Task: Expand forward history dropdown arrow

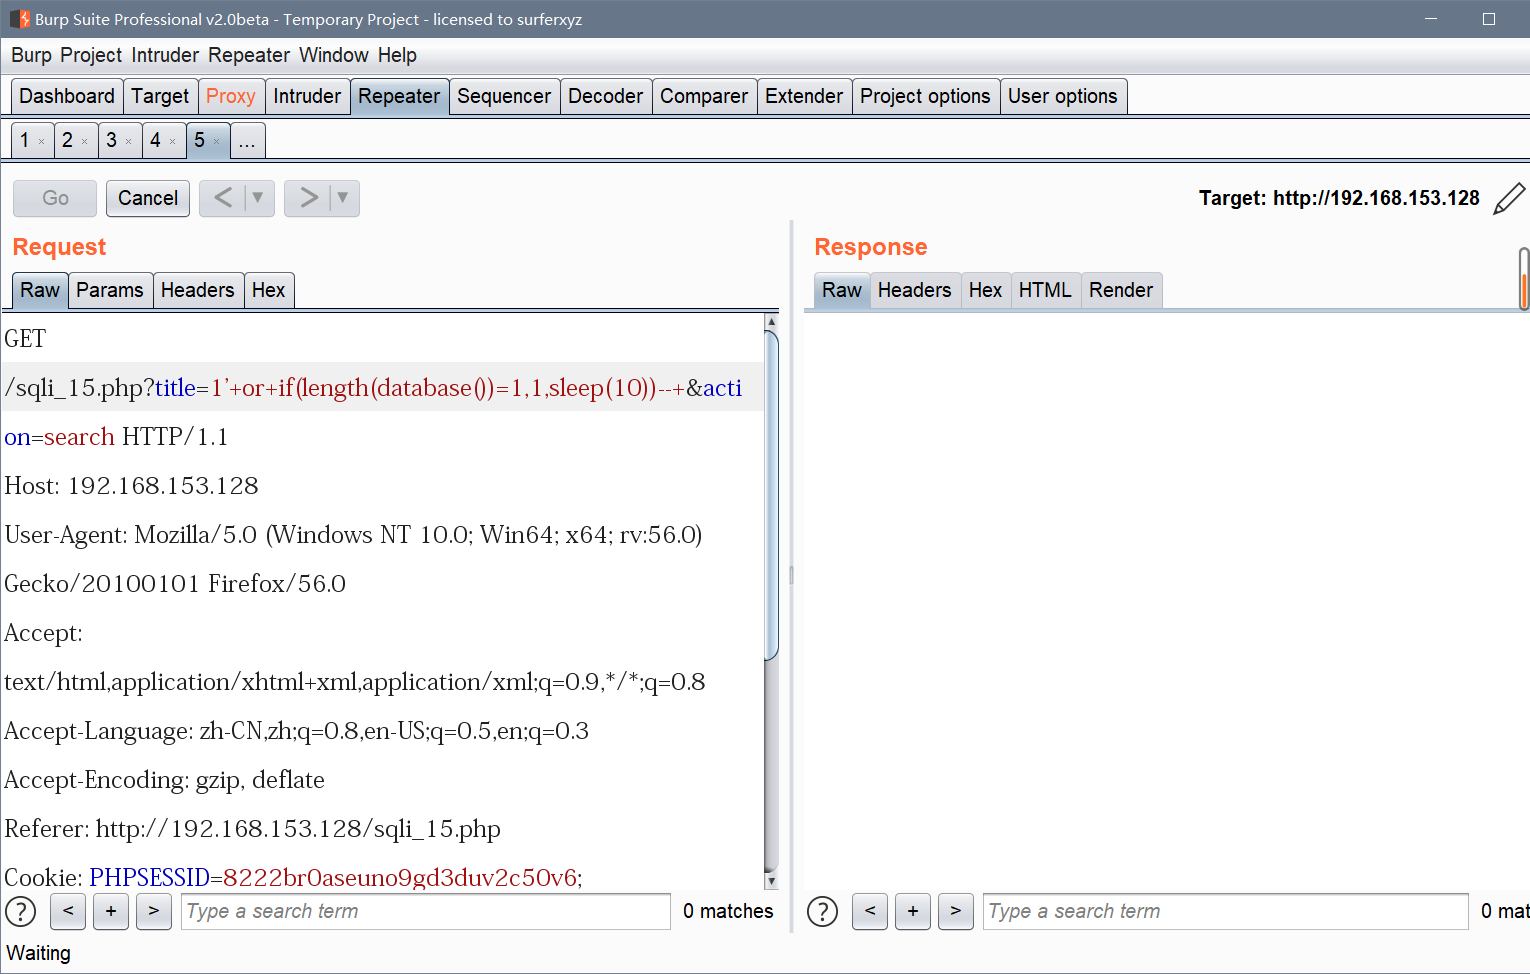Action: (343, 198)
